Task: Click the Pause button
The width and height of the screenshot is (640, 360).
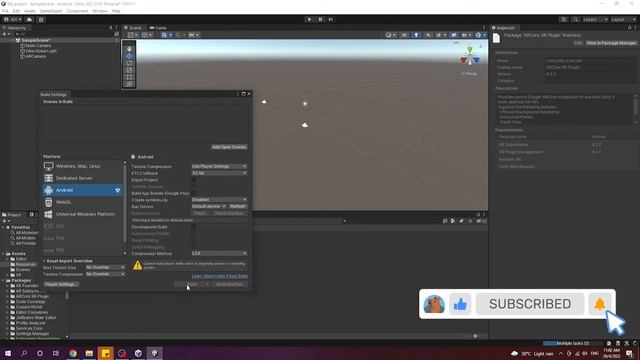Action: pyautogui.click(x=320, y=19)
